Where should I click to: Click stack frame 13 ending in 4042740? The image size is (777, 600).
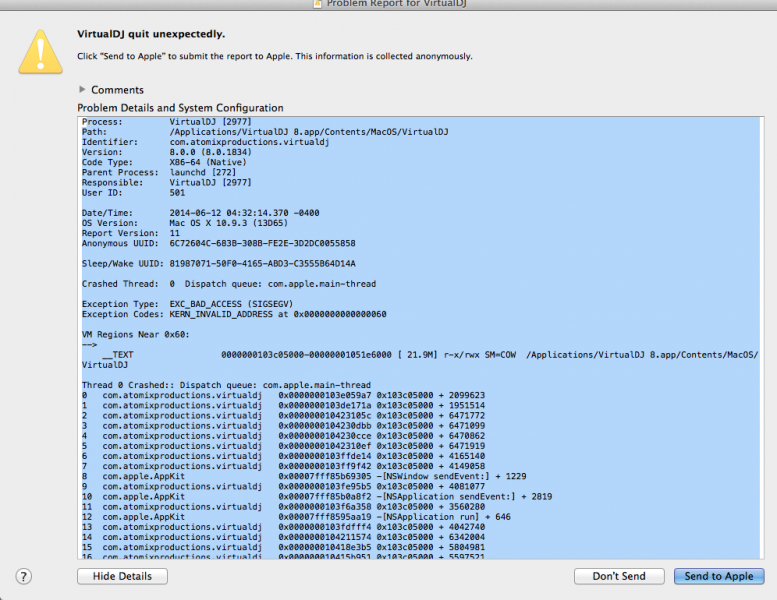[x=283, y=527]
